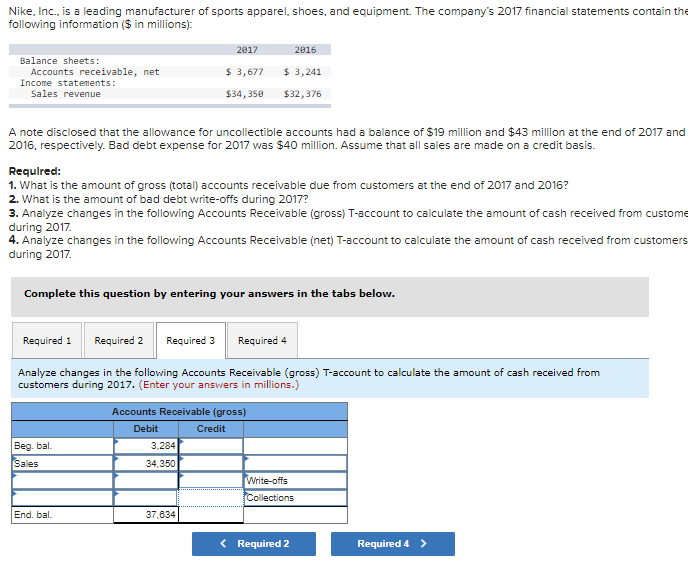Click the 2016 accounts receivable value $ 3,241
688x568 pixels.
click(x=302, y=72)
